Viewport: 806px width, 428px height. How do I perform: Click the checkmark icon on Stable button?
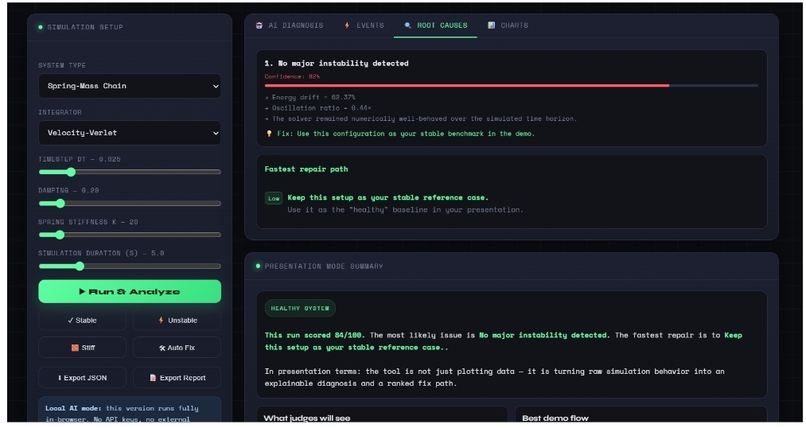click(x=70, y=320)
